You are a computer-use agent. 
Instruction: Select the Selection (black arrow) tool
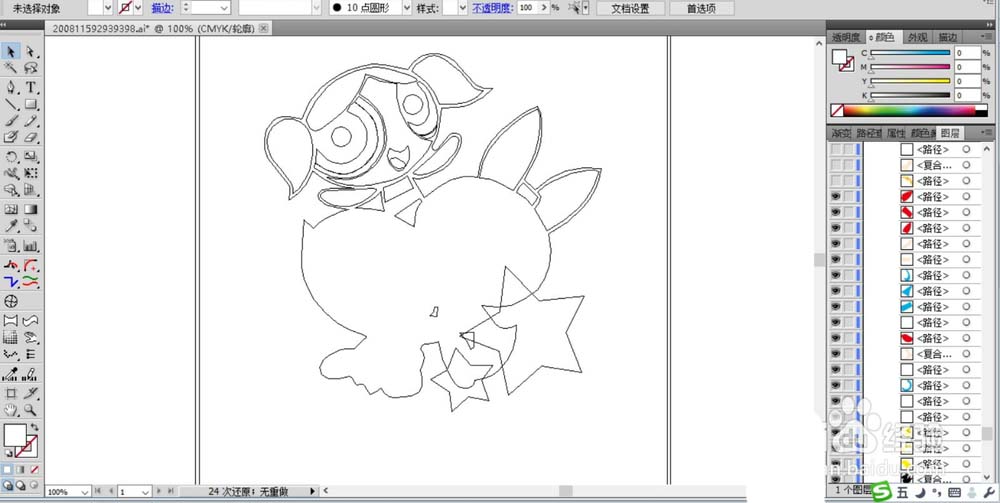(x=11, y=51)
